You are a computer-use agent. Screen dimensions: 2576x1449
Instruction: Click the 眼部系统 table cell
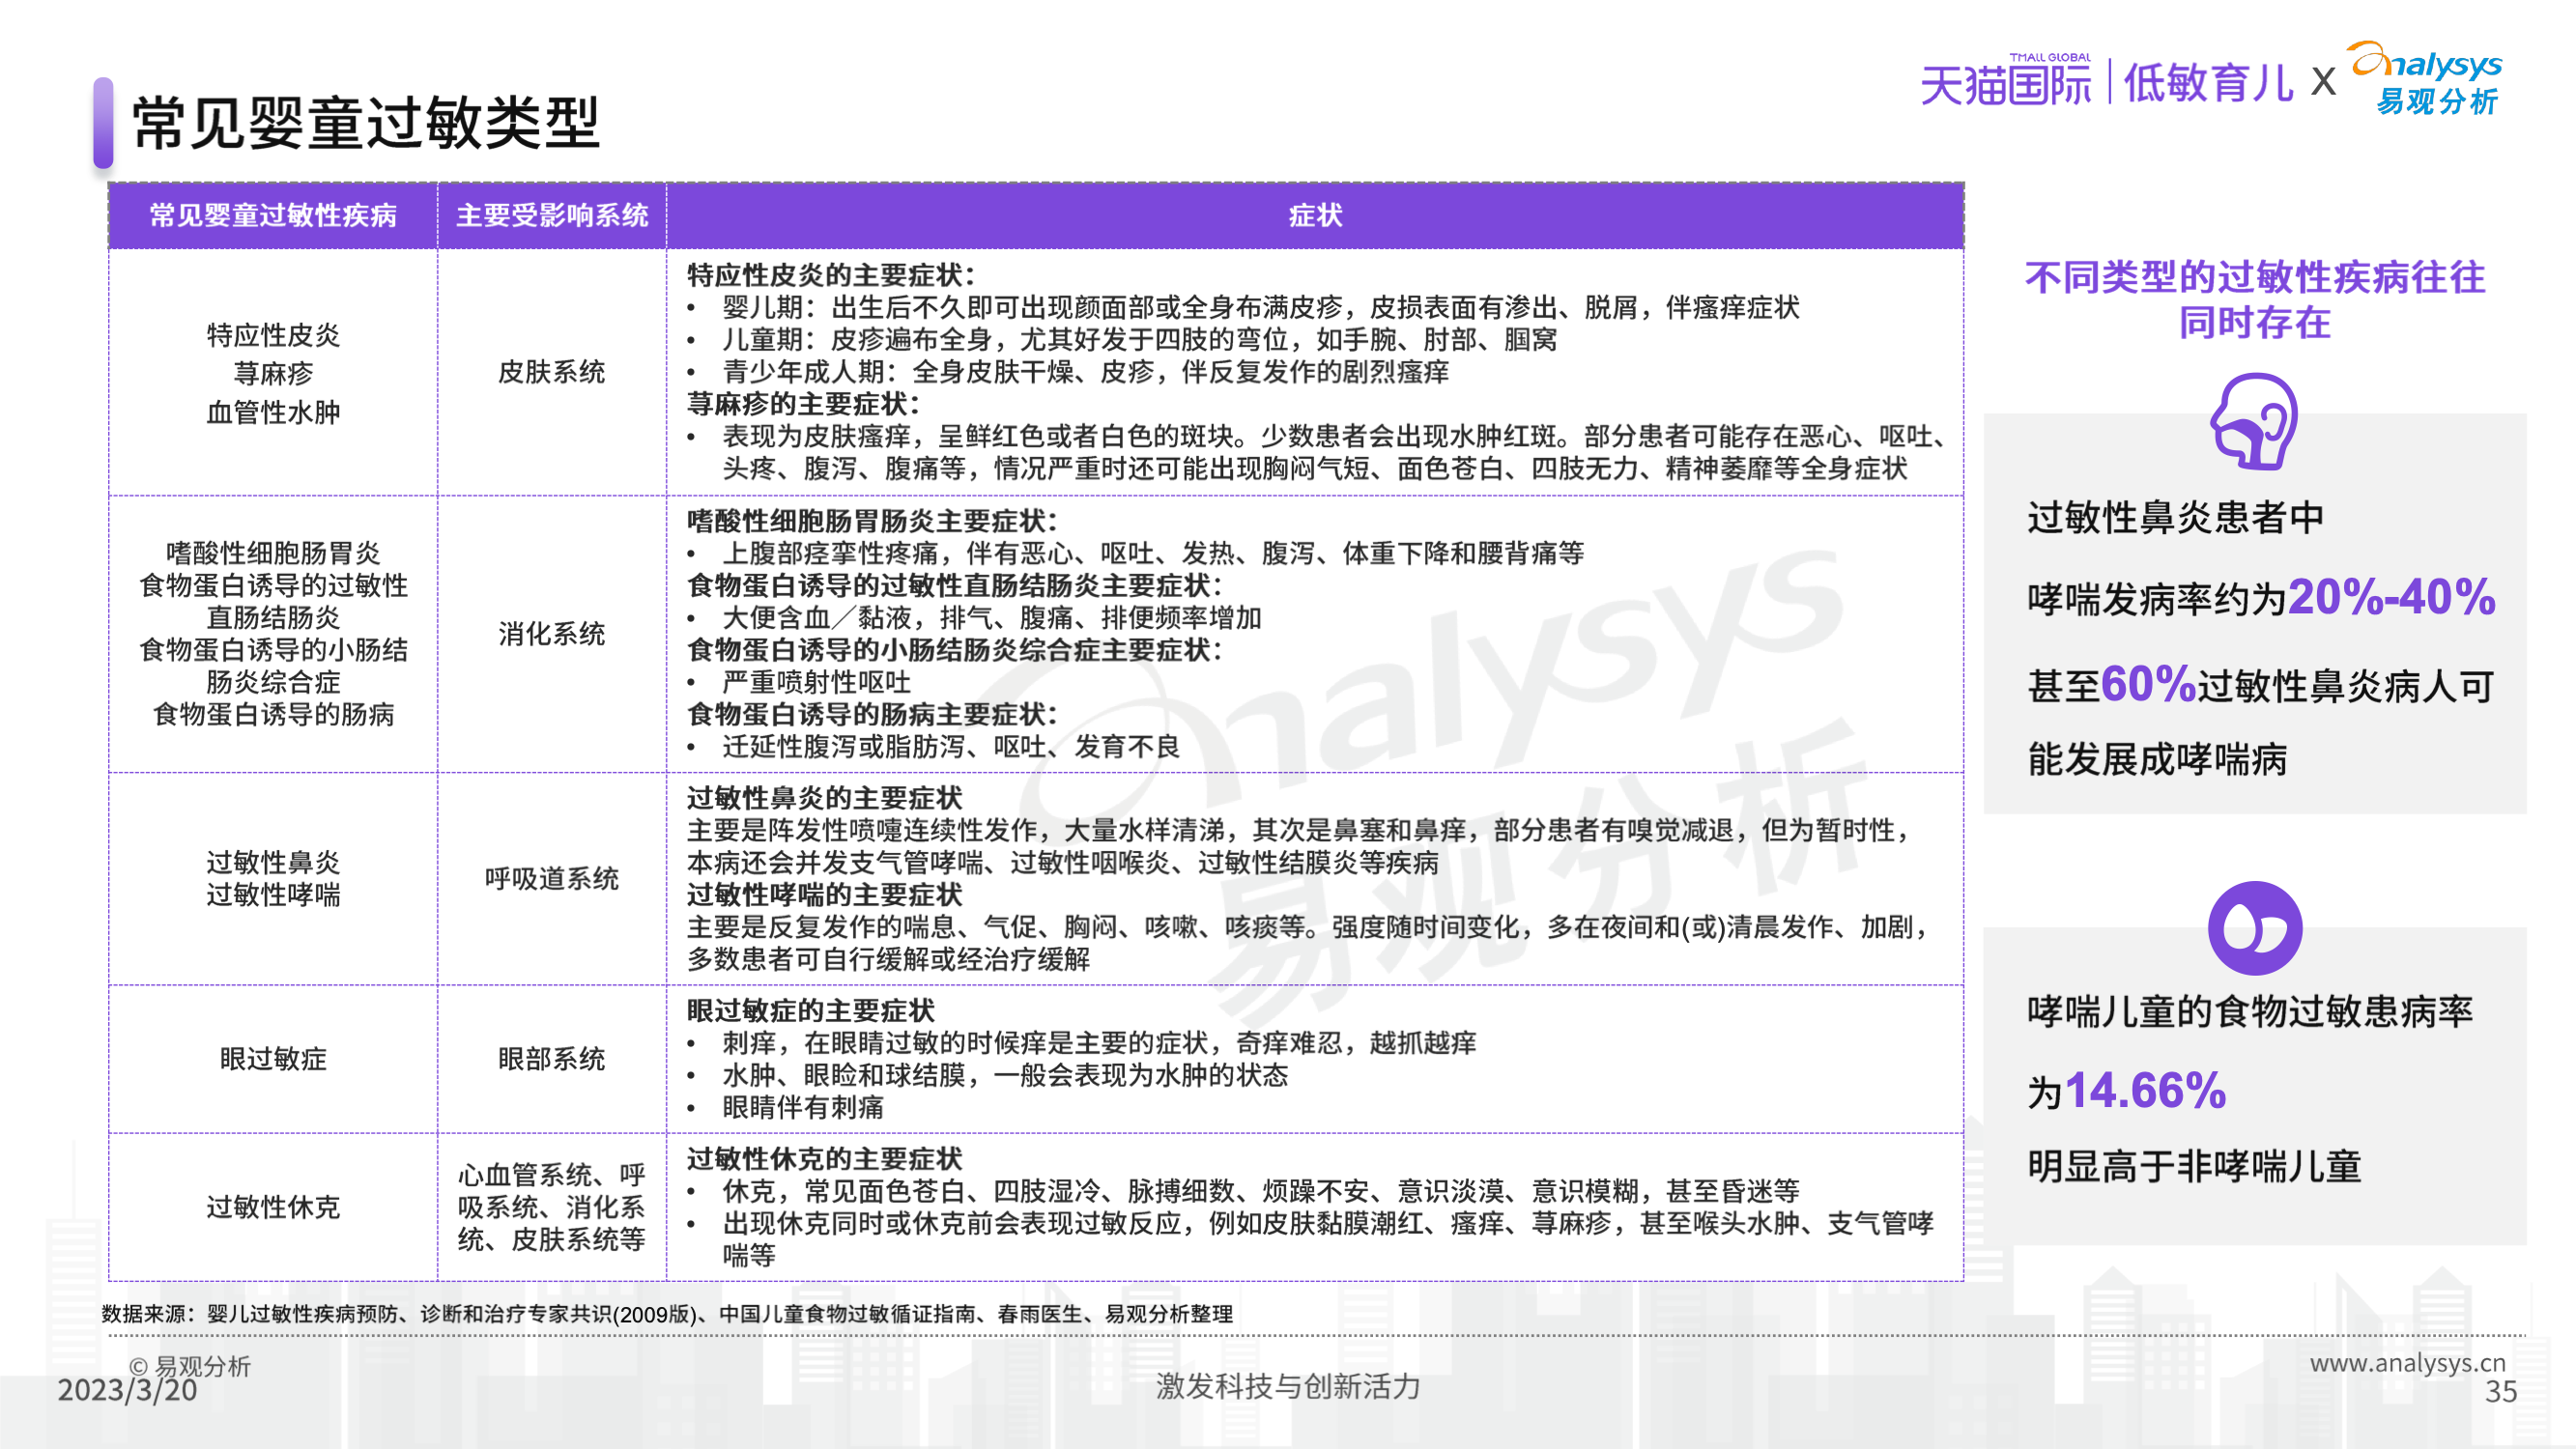552,1058
